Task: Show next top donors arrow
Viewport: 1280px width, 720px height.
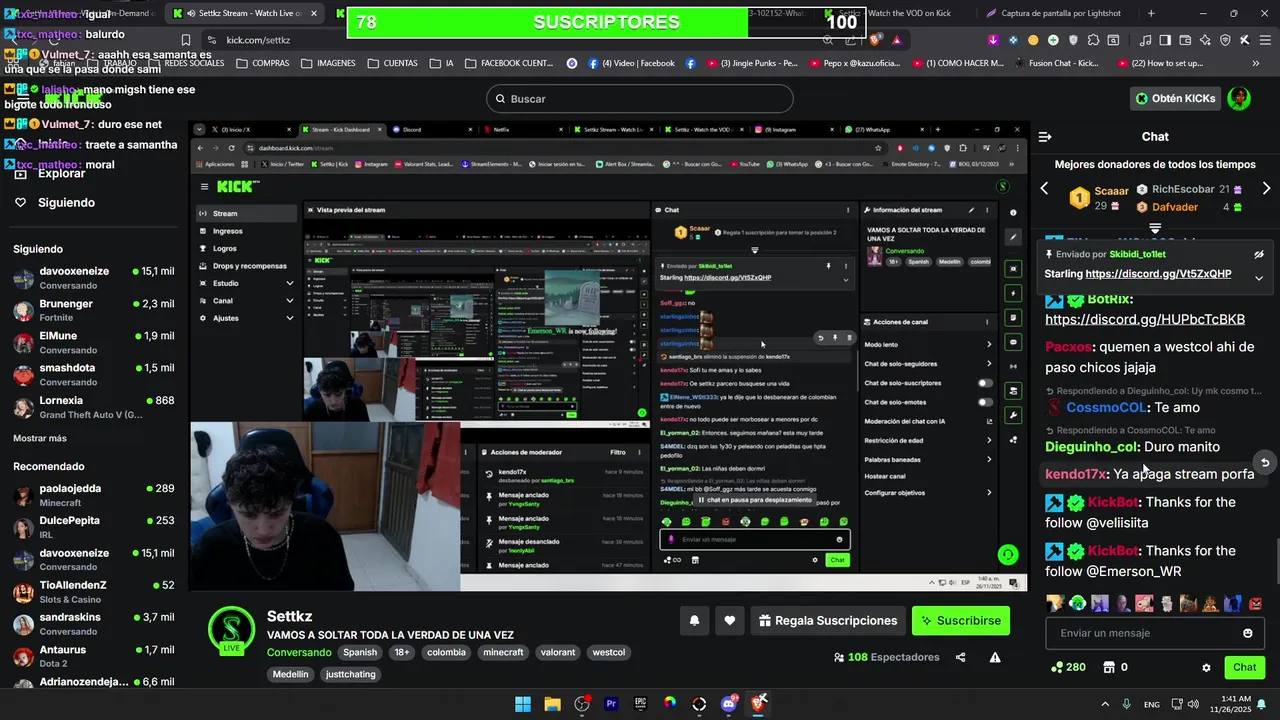Action: 1266,188
